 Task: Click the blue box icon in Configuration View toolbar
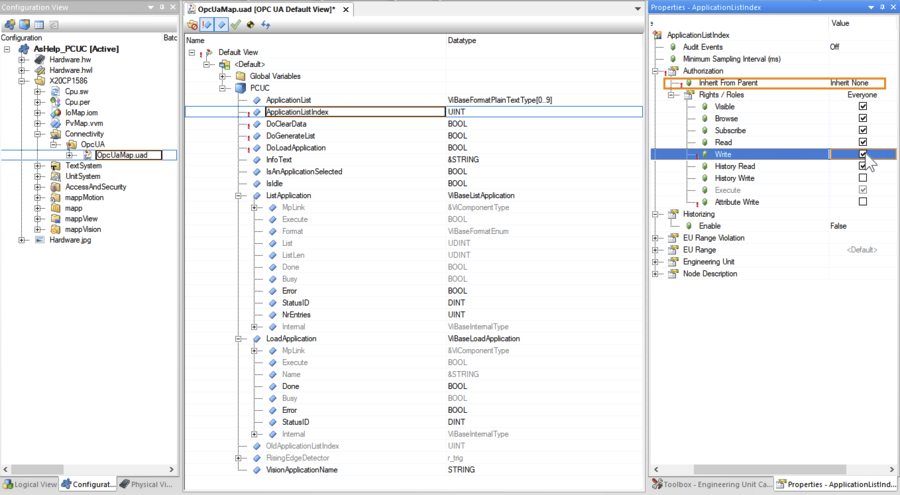[x=24, y=25]
